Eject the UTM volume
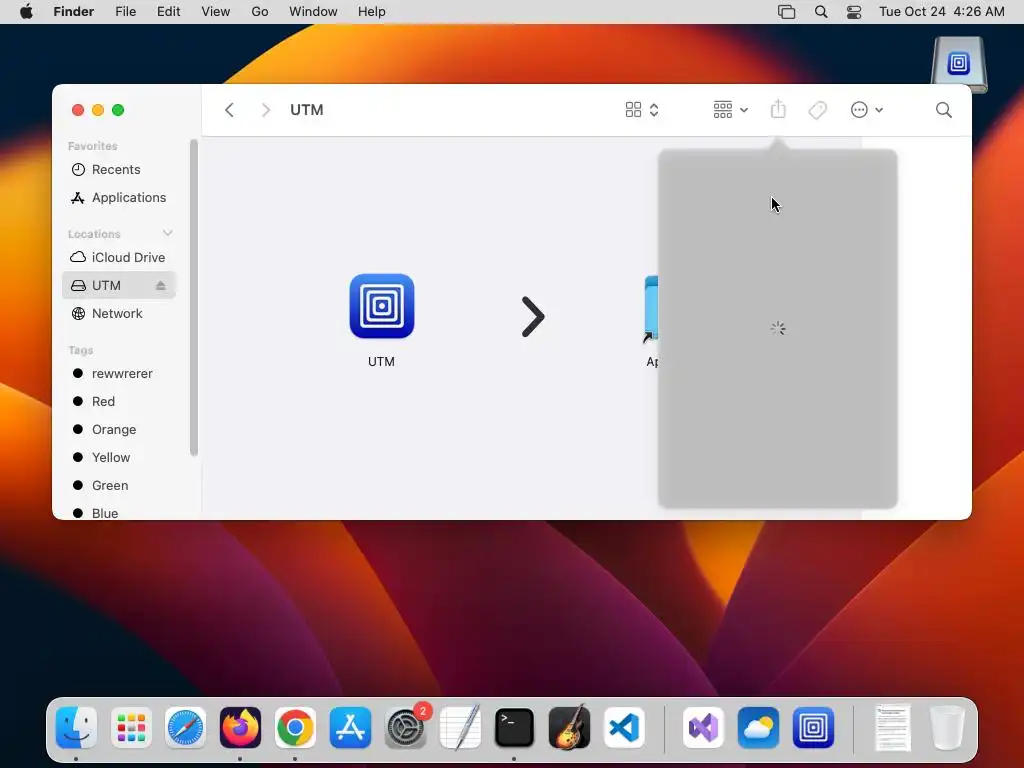Screen dimensions: 1024x768 [x=161, y=285]
